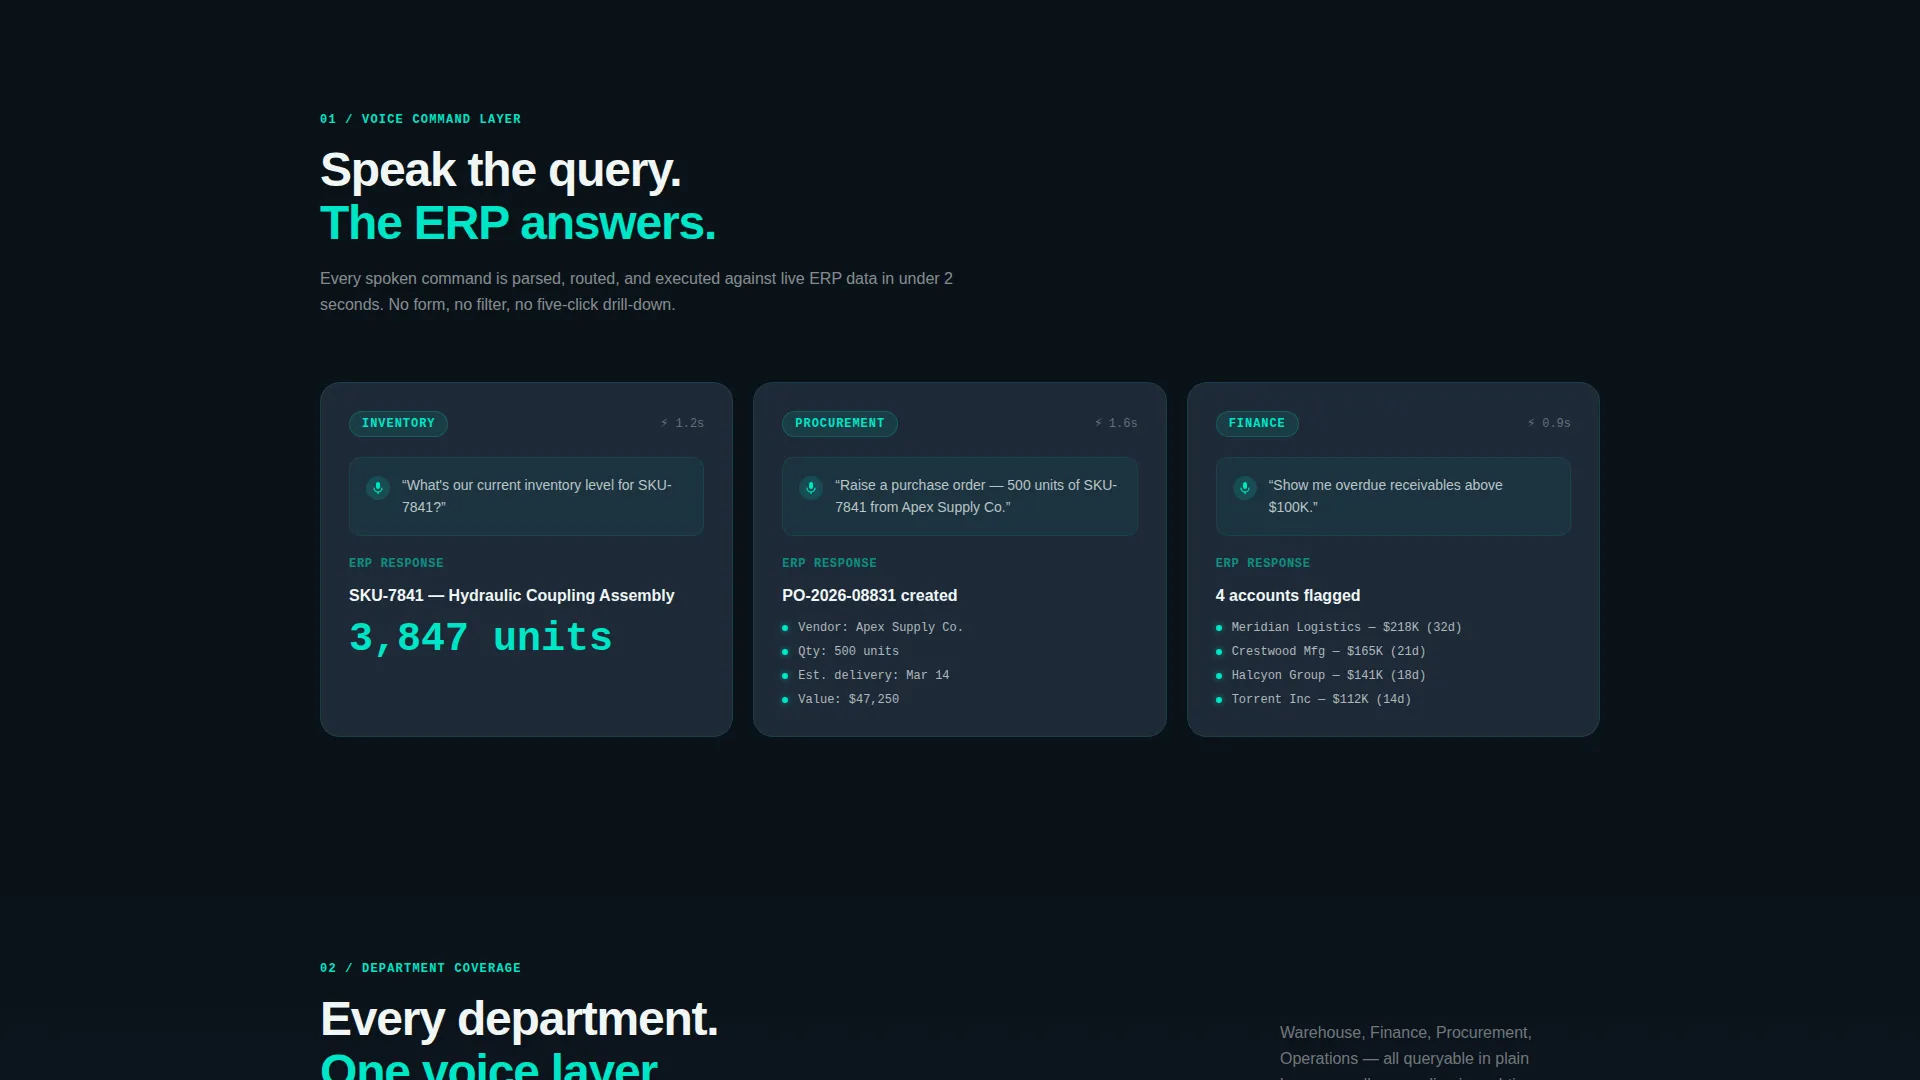
Task: Select the PROCUREMENT tag badge
Action: coord(840,424)
